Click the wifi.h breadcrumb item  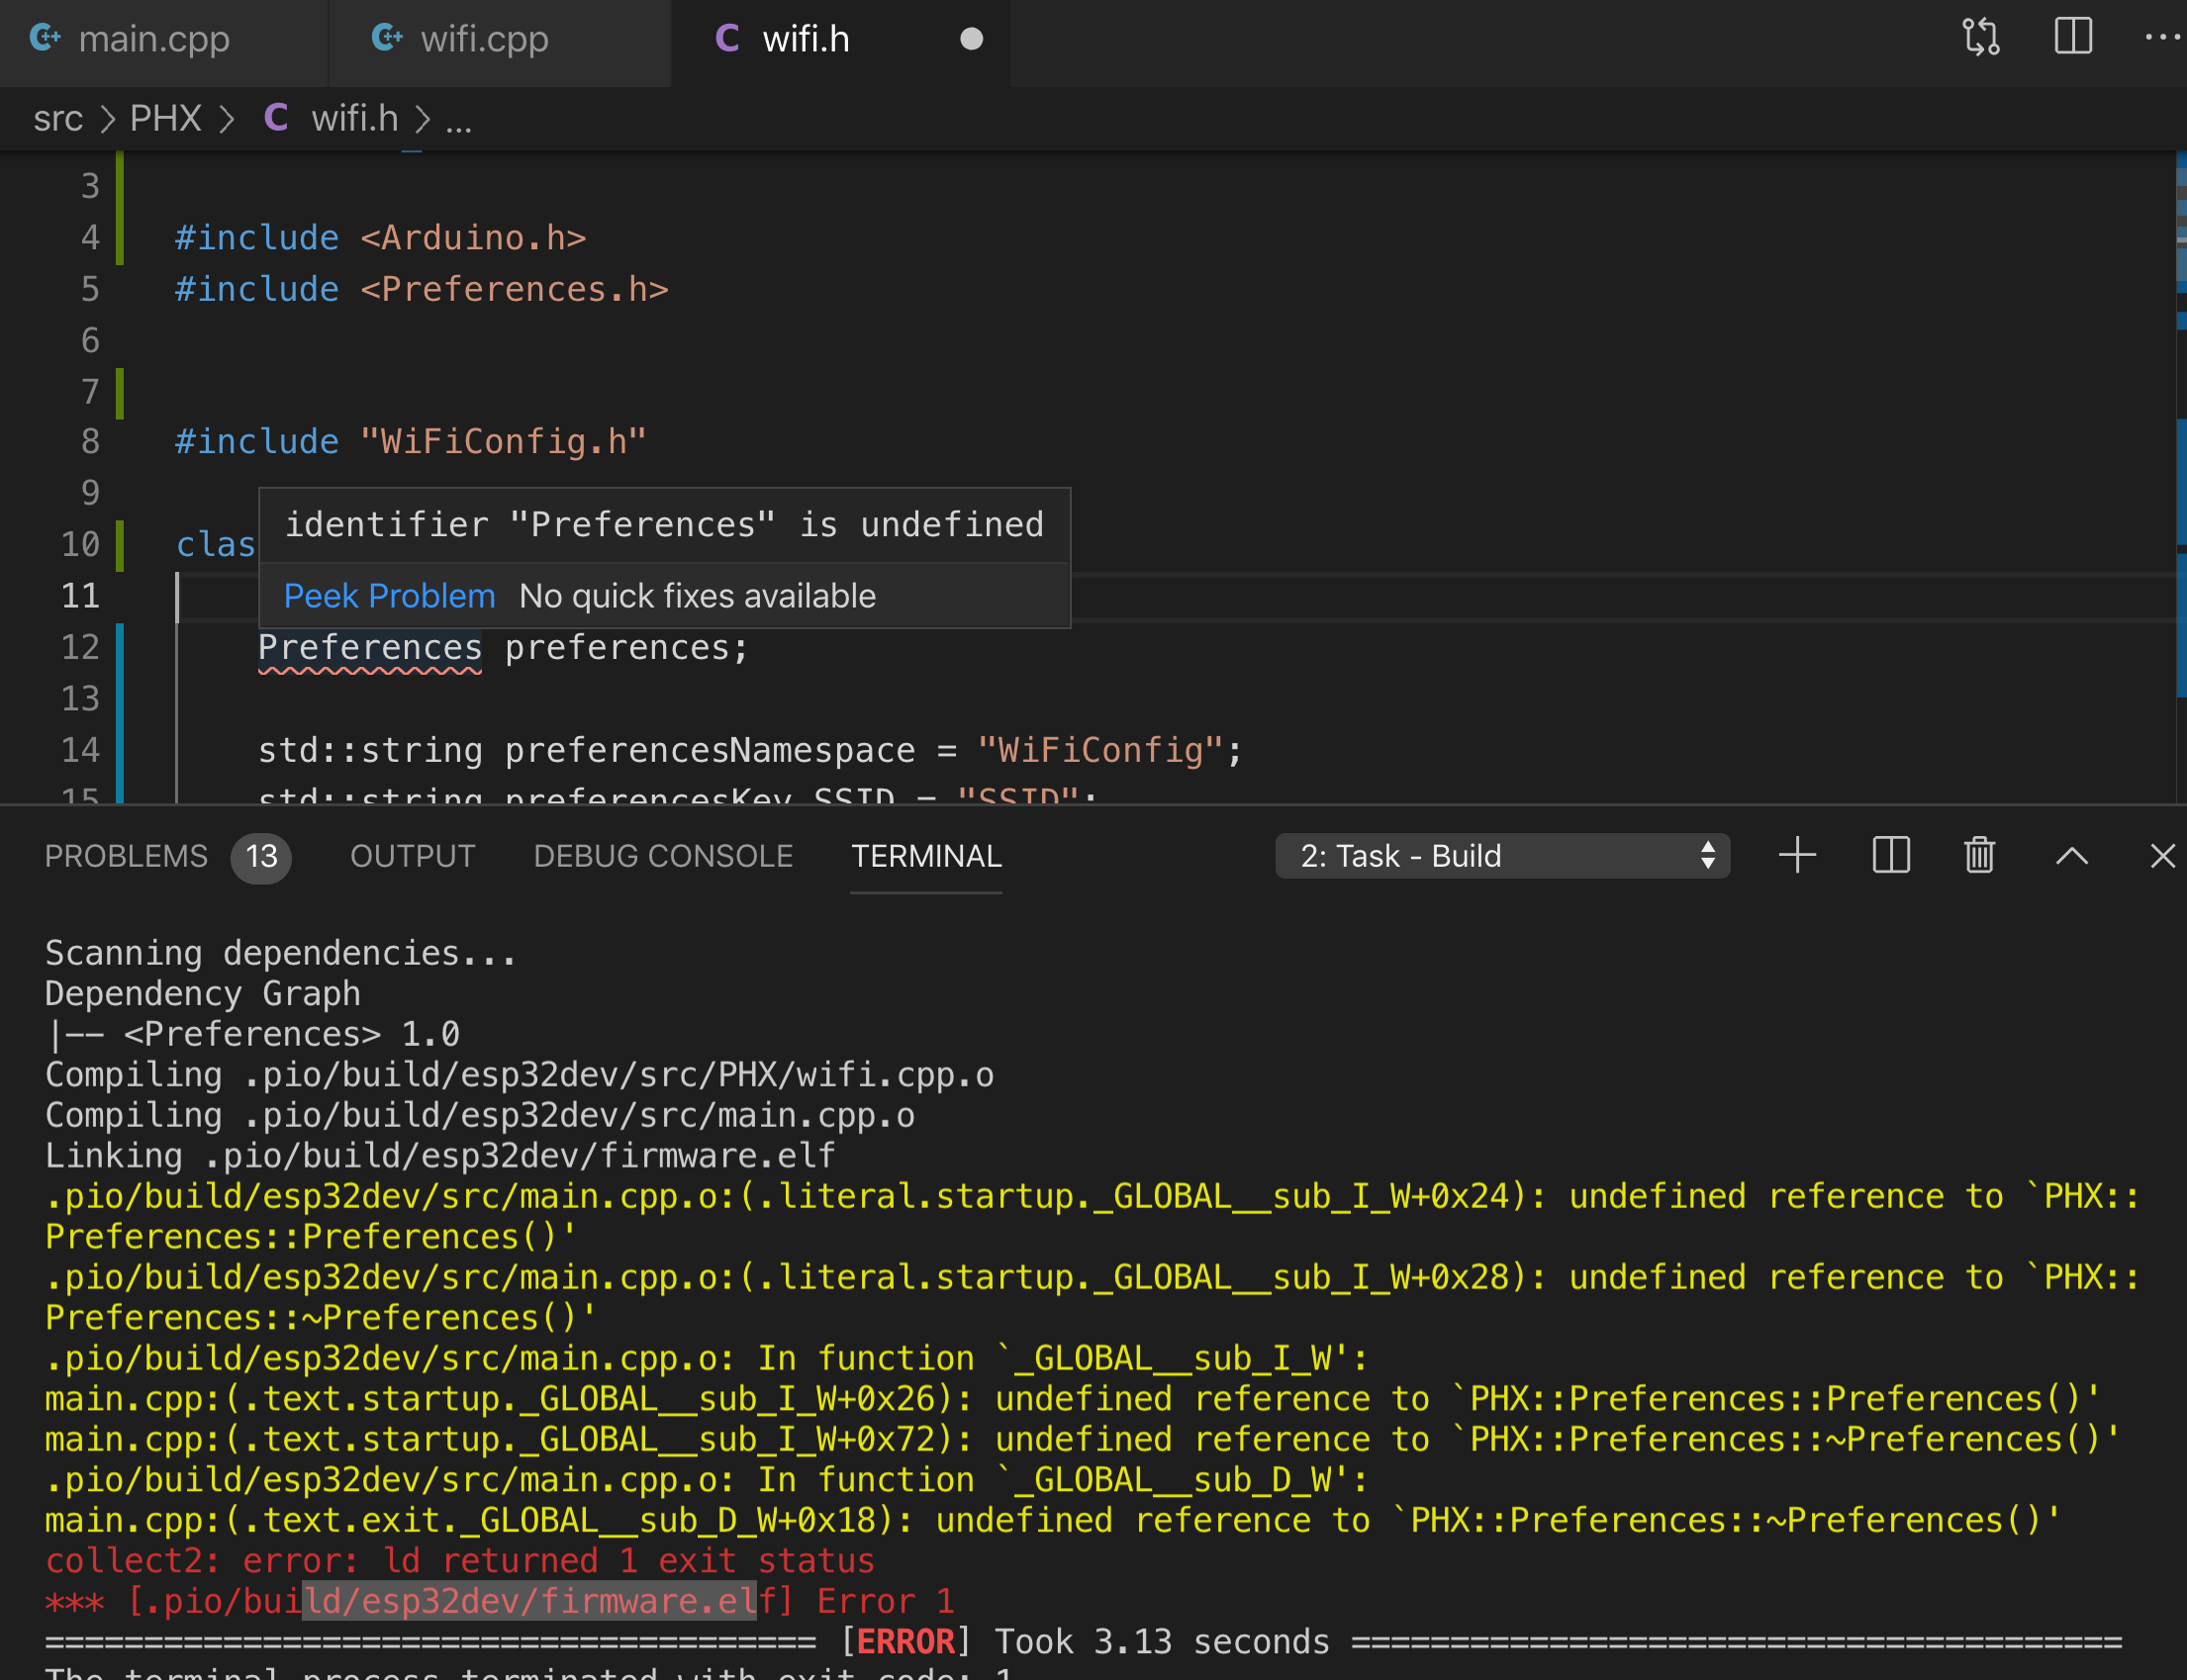pos(355,119)
